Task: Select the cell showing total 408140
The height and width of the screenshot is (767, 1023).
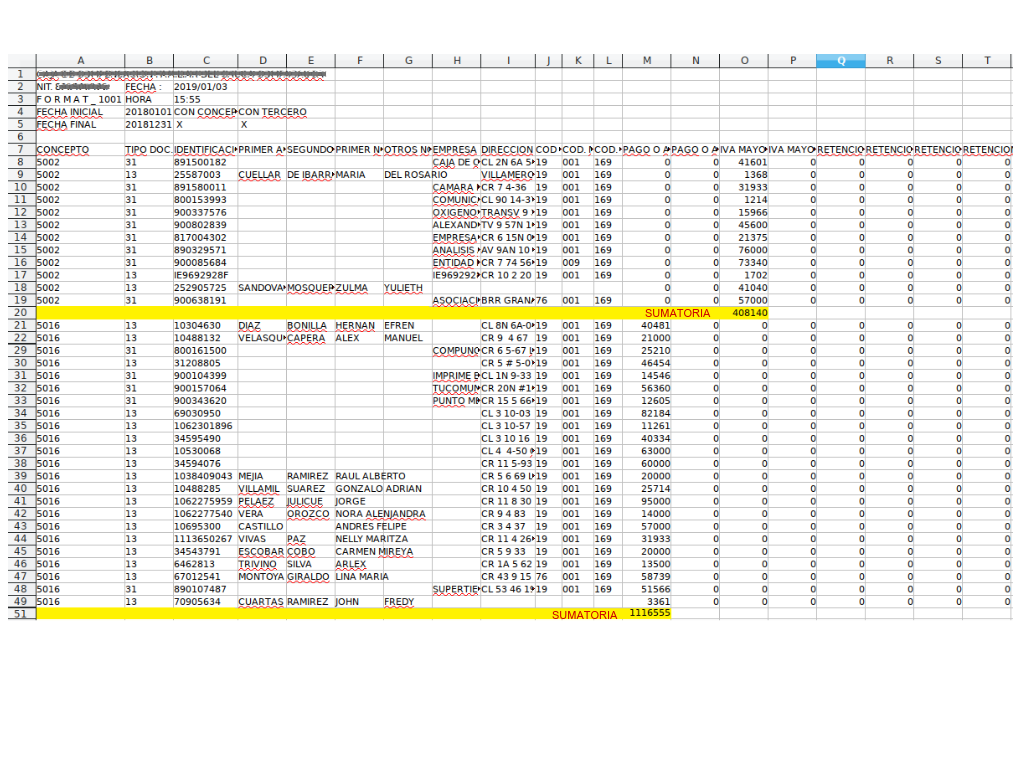Action: [x=744, y=313]
